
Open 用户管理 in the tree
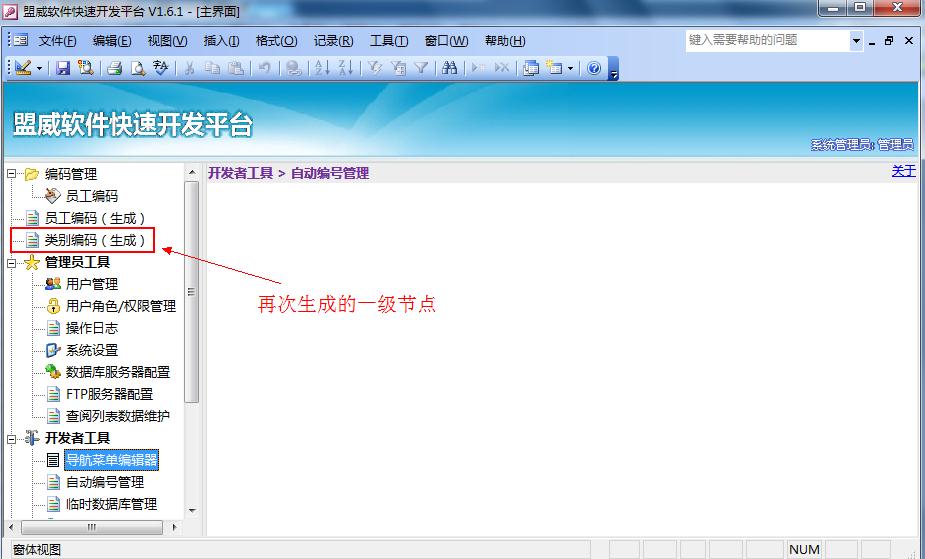tap(91, 284)
